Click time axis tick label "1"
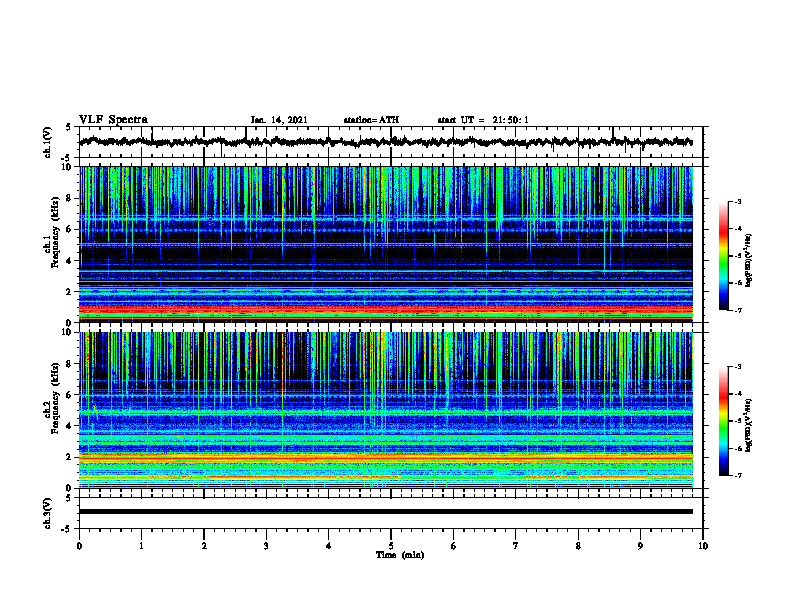Screen dimensions: 792x612 (141, 546)
